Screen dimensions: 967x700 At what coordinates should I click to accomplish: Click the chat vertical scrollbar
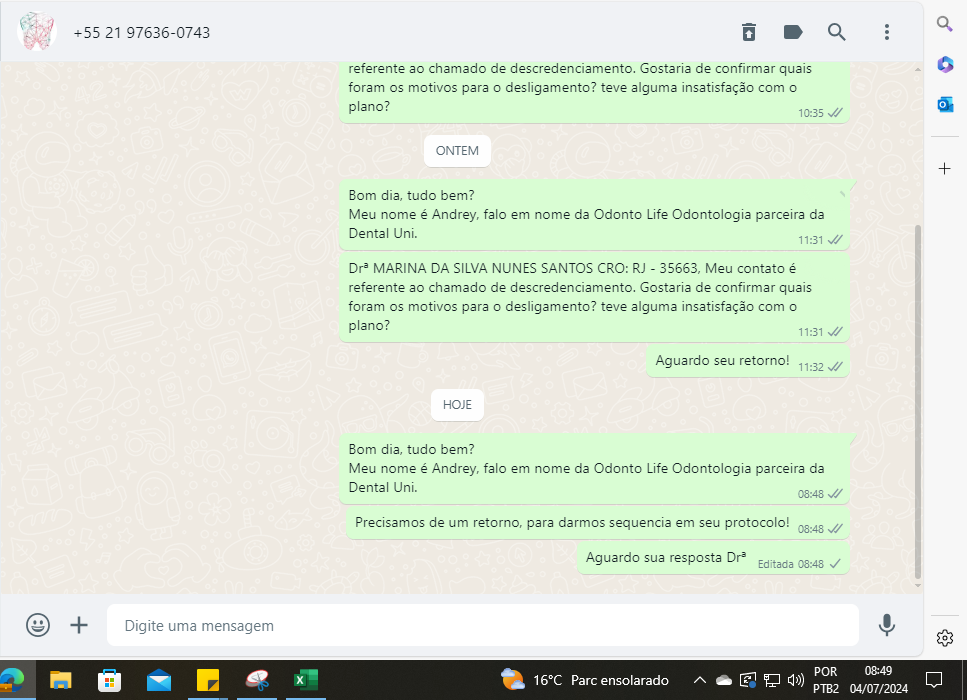(917, 400)
